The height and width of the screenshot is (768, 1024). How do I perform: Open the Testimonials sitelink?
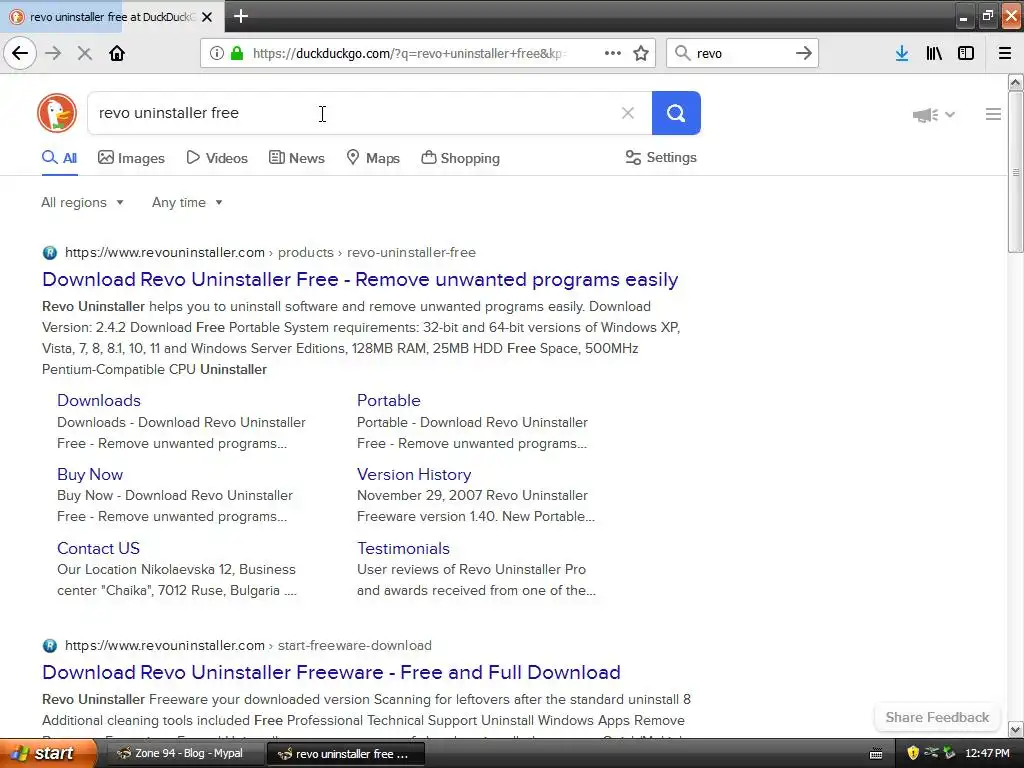(403, 548)
